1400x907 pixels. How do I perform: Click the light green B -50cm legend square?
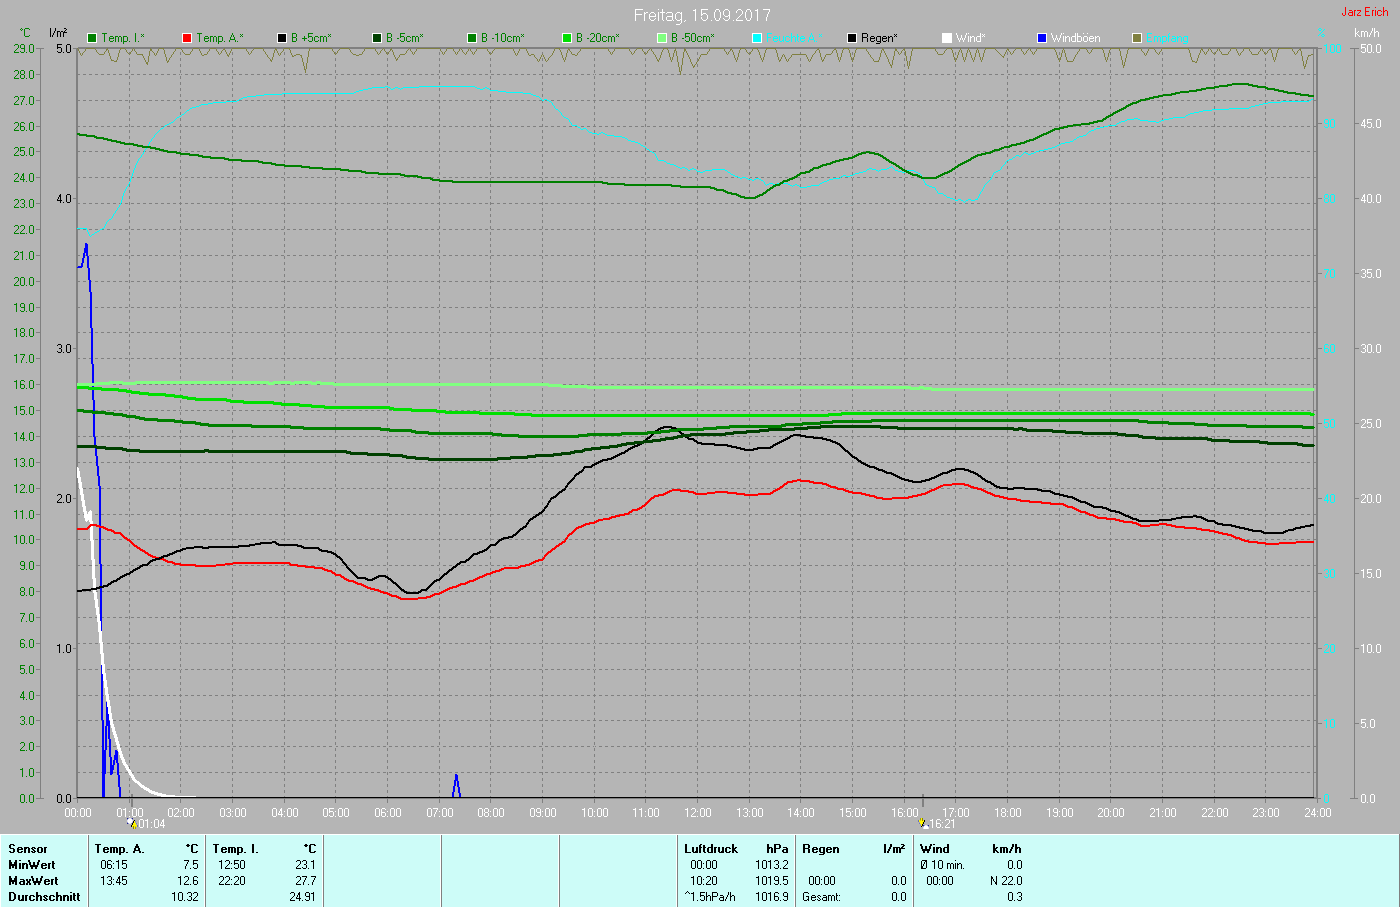pos(662,38)
